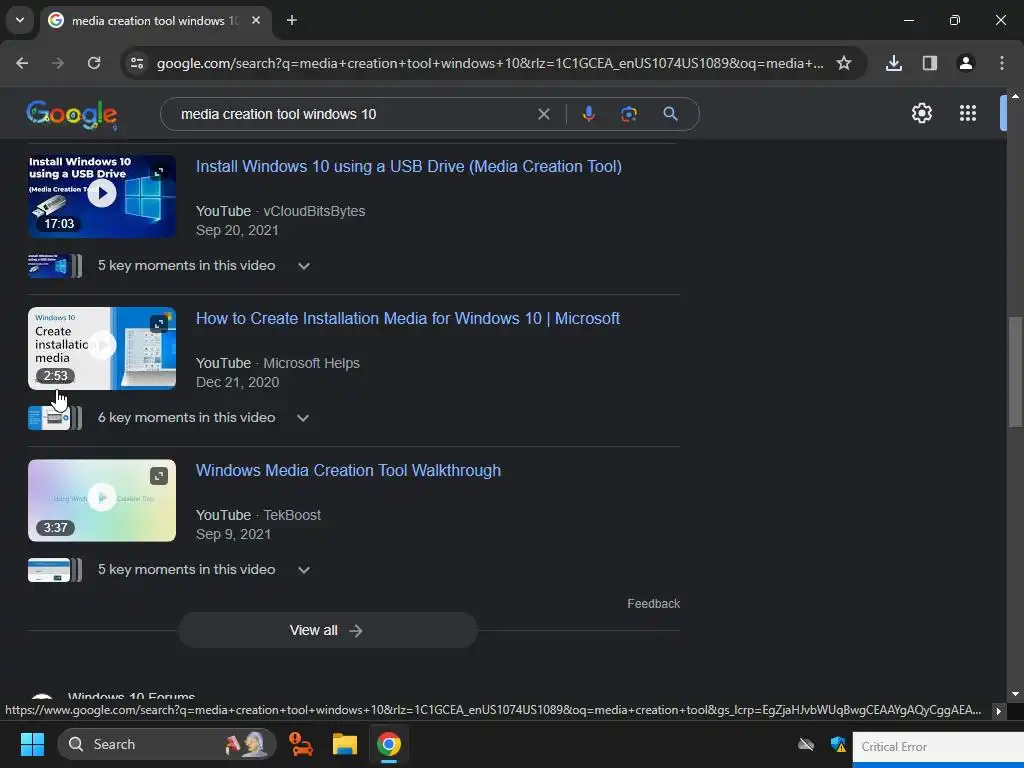Open the Chrome profile icon

tap(965, 63)
